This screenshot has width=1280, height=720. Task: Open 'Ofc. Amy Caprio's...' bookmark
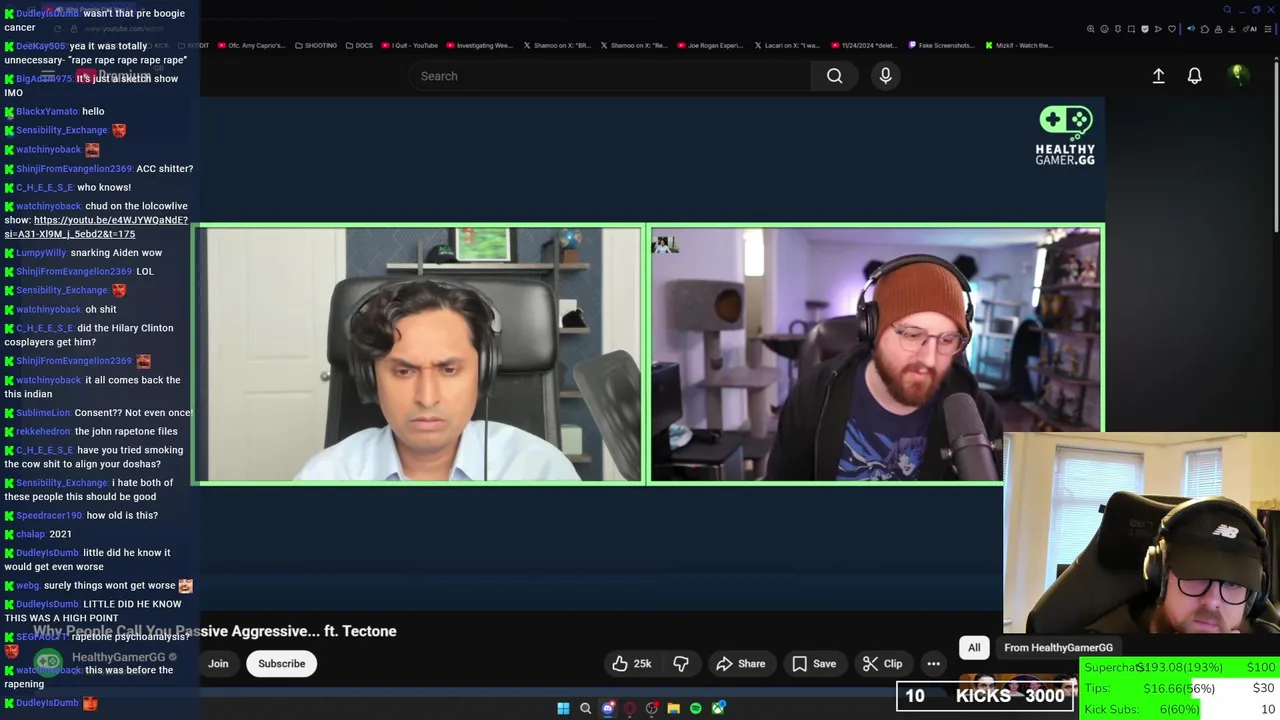click(x=252, y=45)
